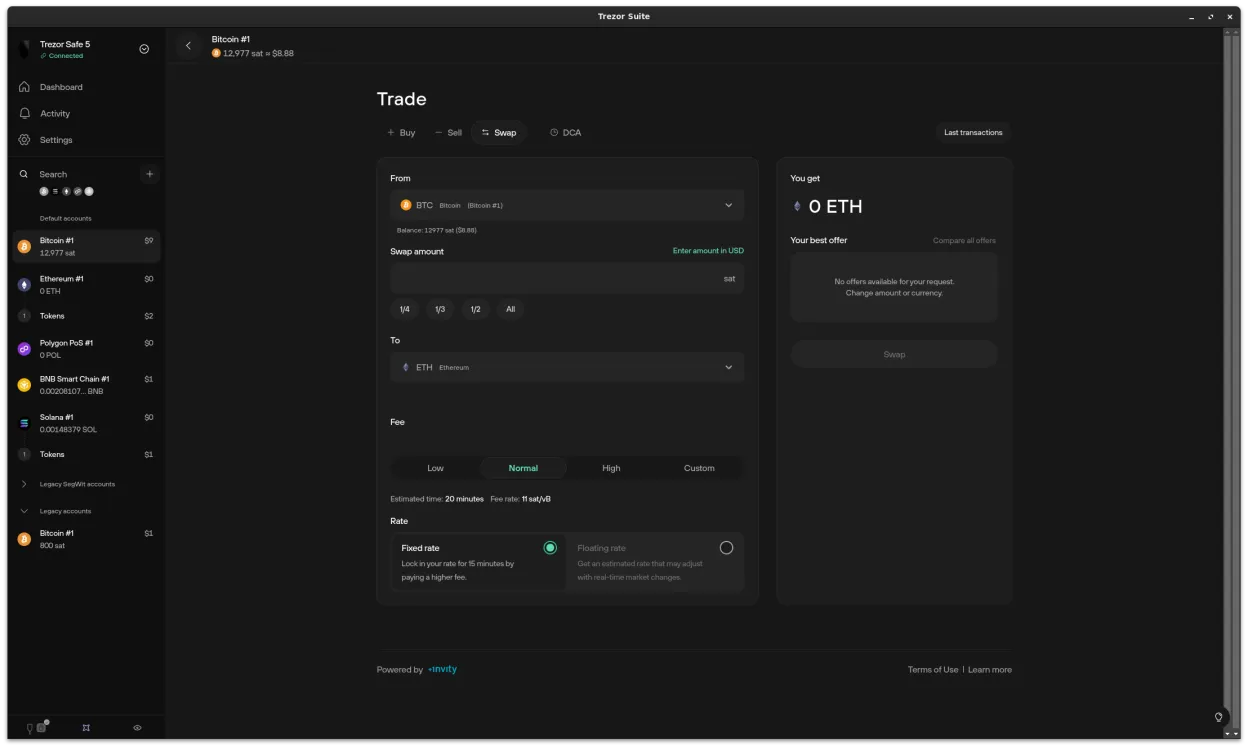Viewport: 1248px width, 748px height.
Task: Open the BTC source currency dropdown
Action: point(566,205)
